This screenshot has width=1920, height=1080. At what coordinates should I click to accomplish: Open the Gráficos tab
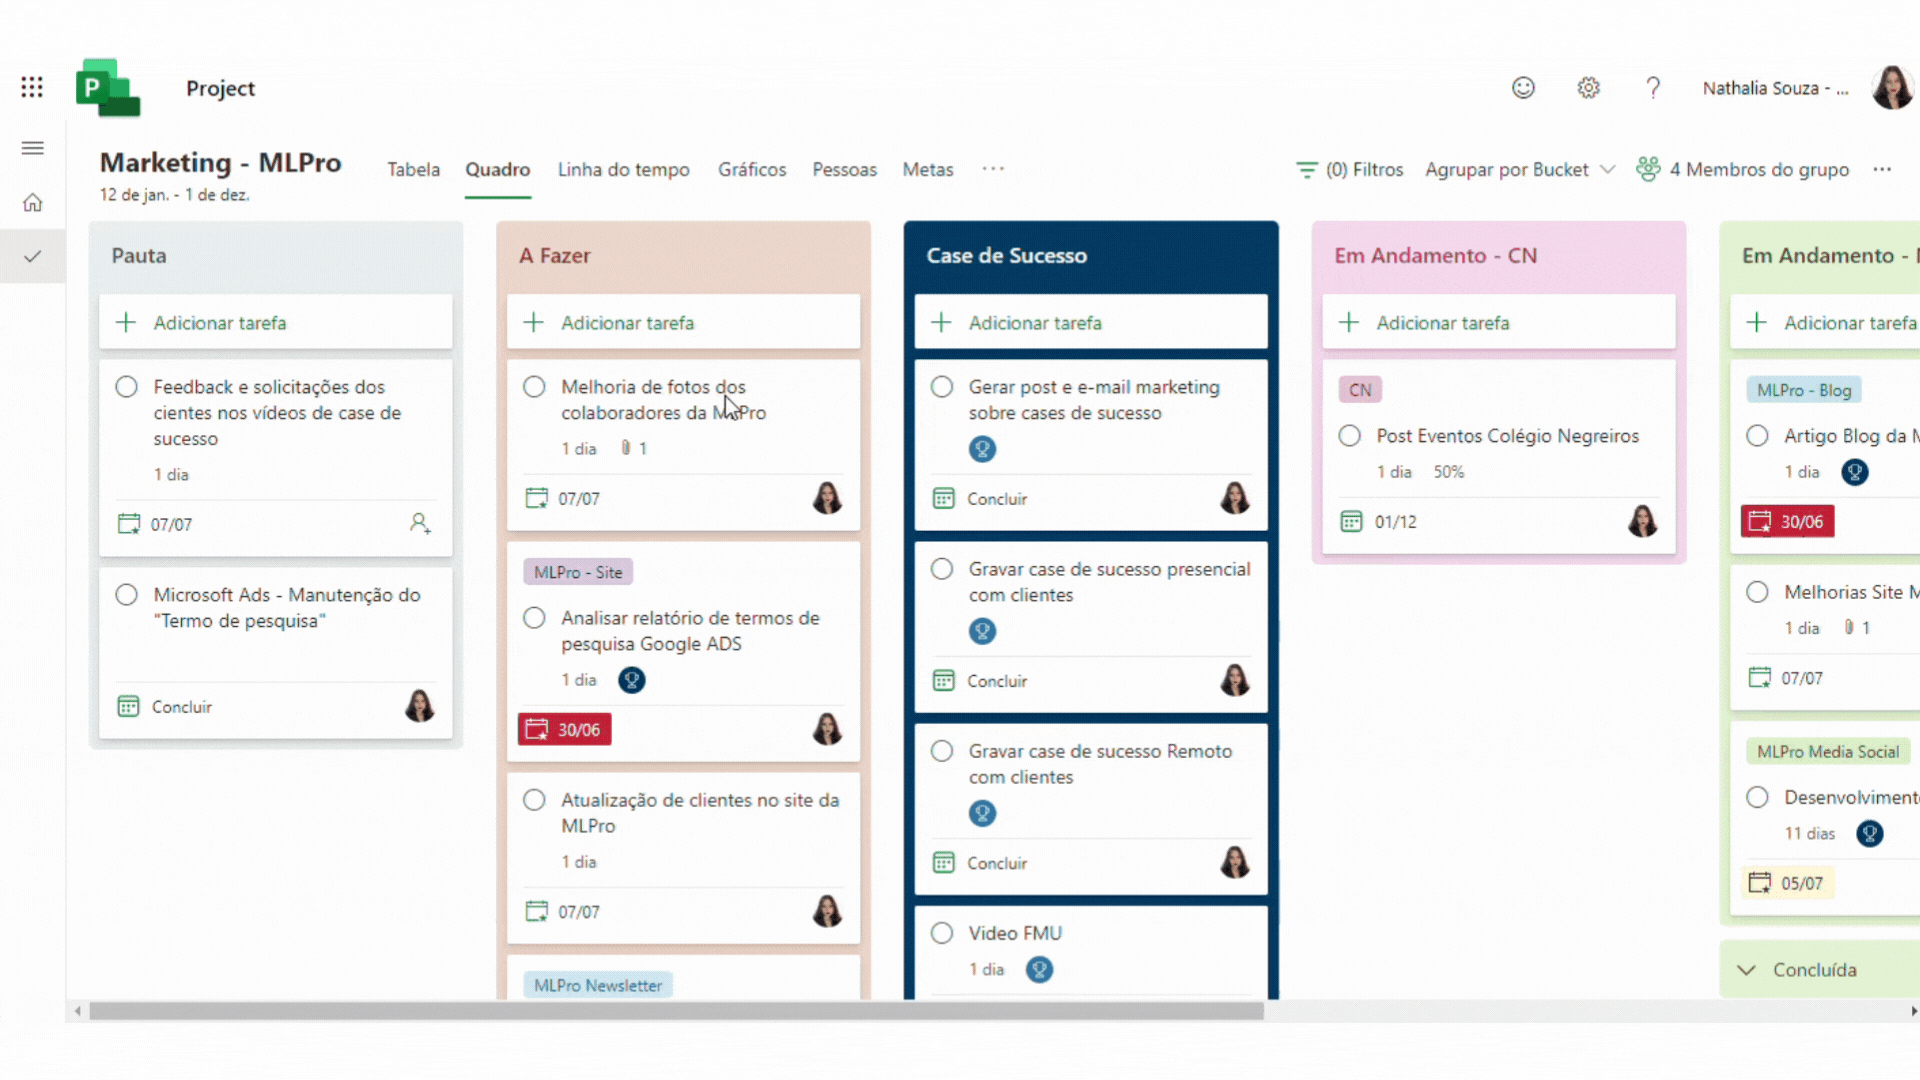752,170
